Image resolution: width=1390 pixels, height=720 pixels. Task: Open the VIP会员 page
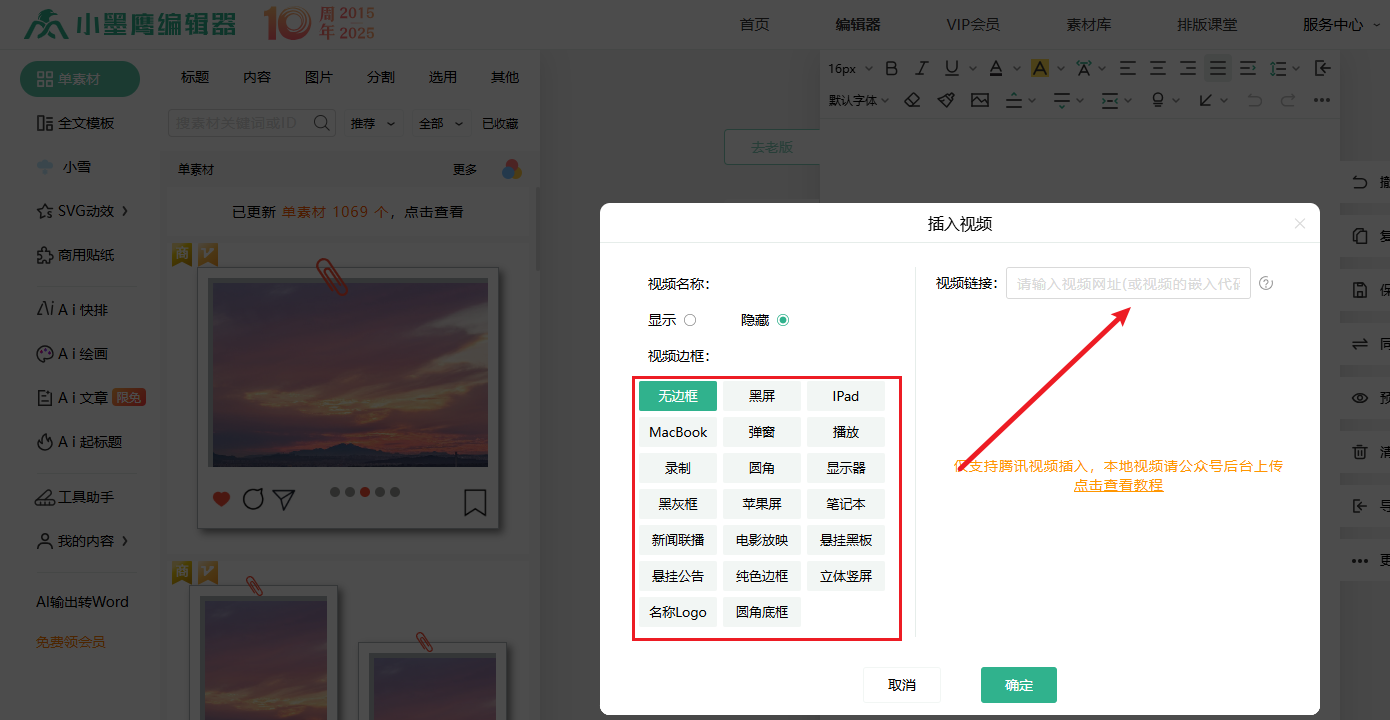(x=973, y=25)
